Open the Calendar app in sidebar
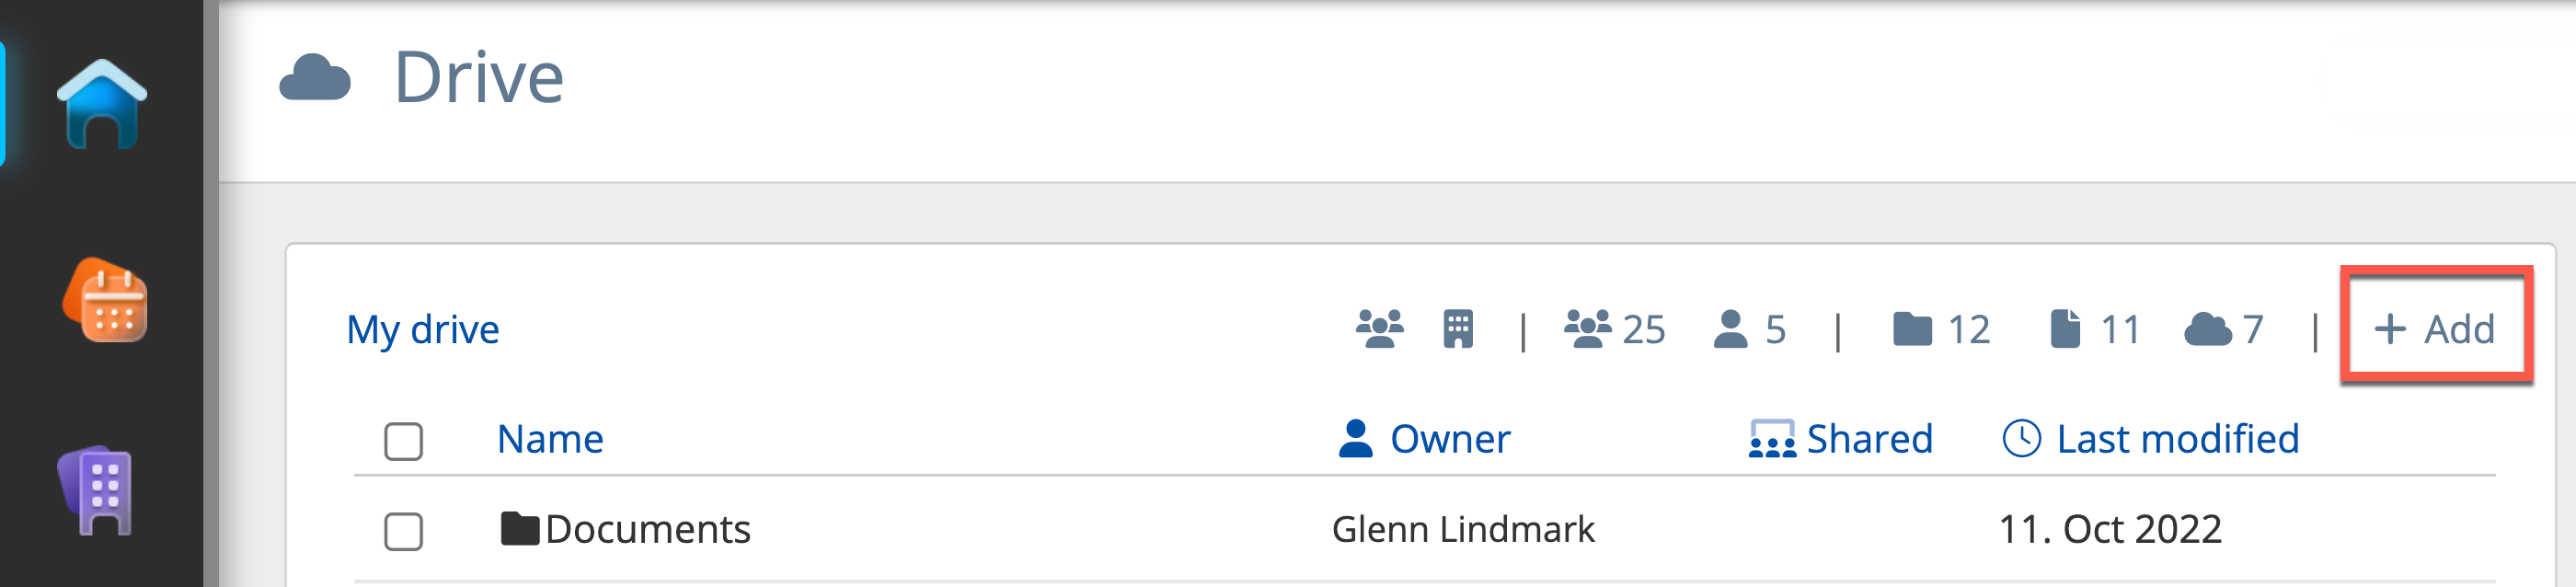 point(105,300)
